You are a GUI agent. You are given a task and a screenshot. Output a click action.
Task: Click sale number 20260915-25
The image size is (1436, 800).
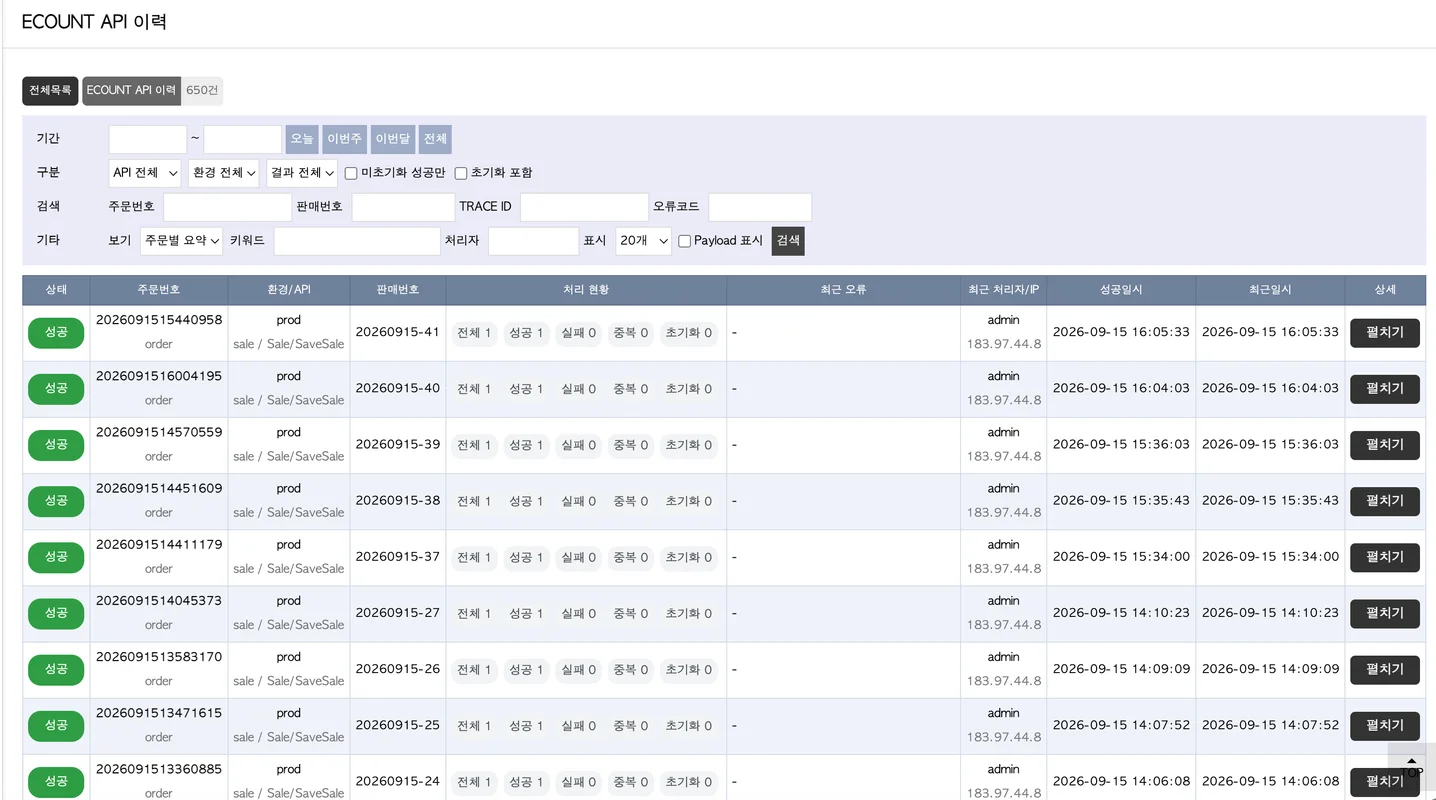click(398, 725)
